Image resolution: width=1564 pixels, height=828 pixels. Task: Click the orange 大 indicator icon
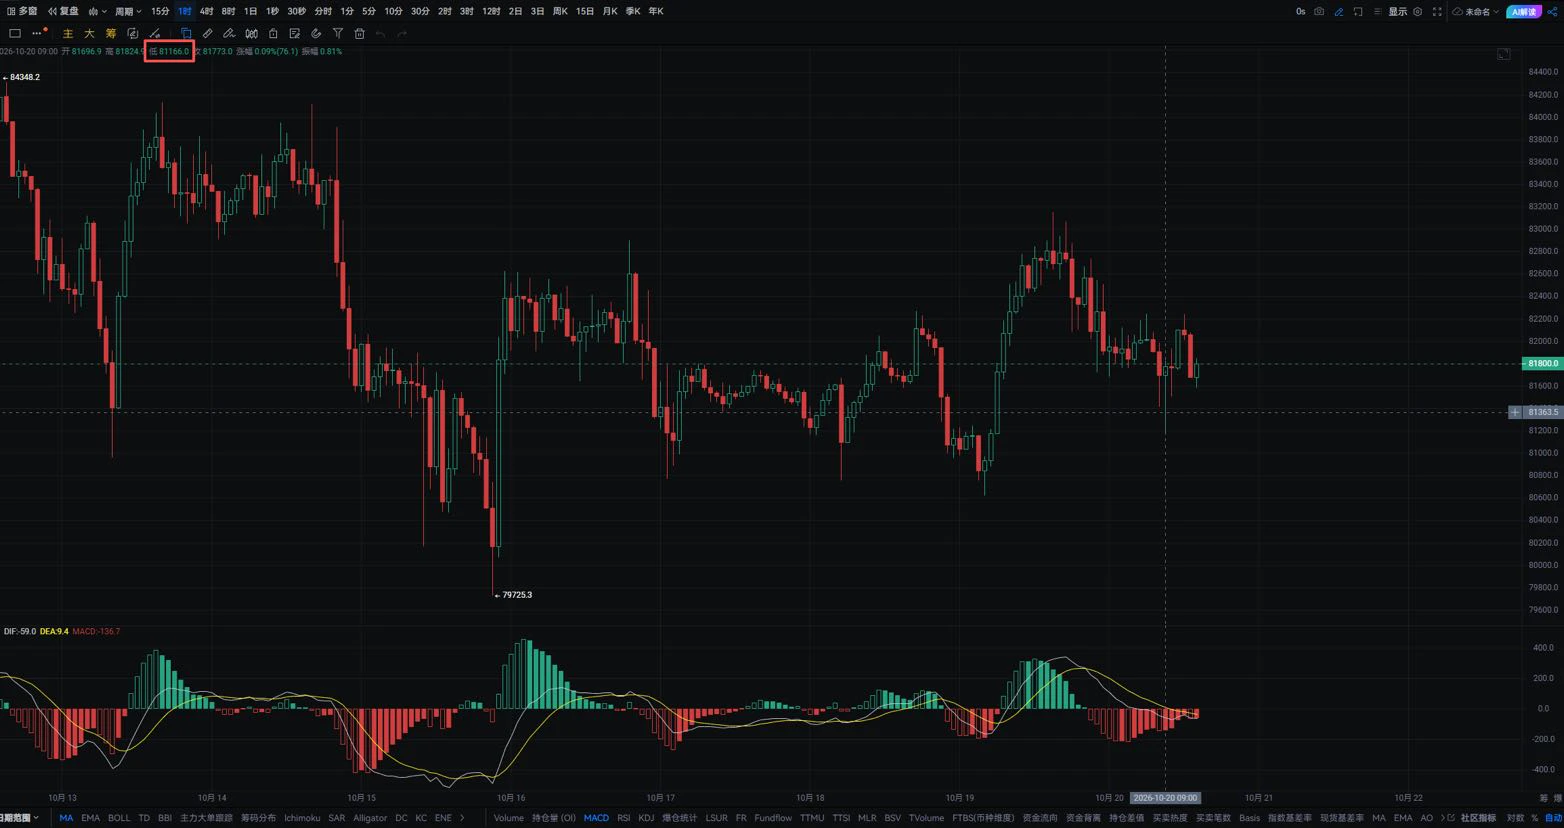tap(89, 34)
